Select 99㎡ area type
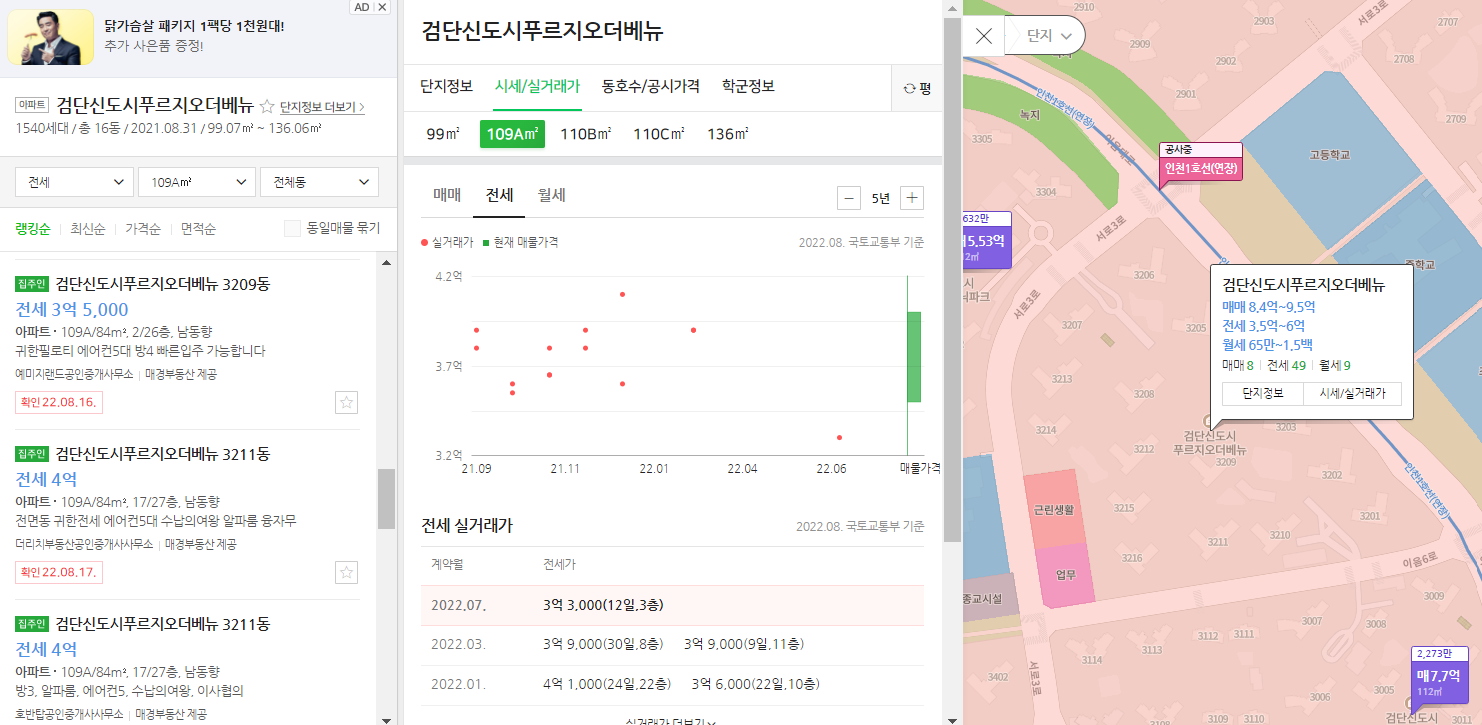 pos(442,134)
